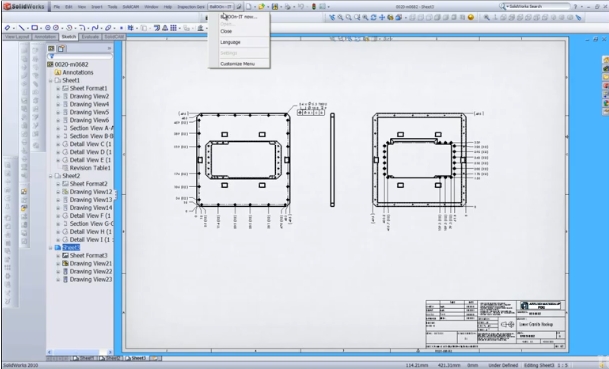This screenshot has width=609, height=369.
Task: Collapse the Sheet2 tree node
Action: pyautogui.click(x=50, y=176)
